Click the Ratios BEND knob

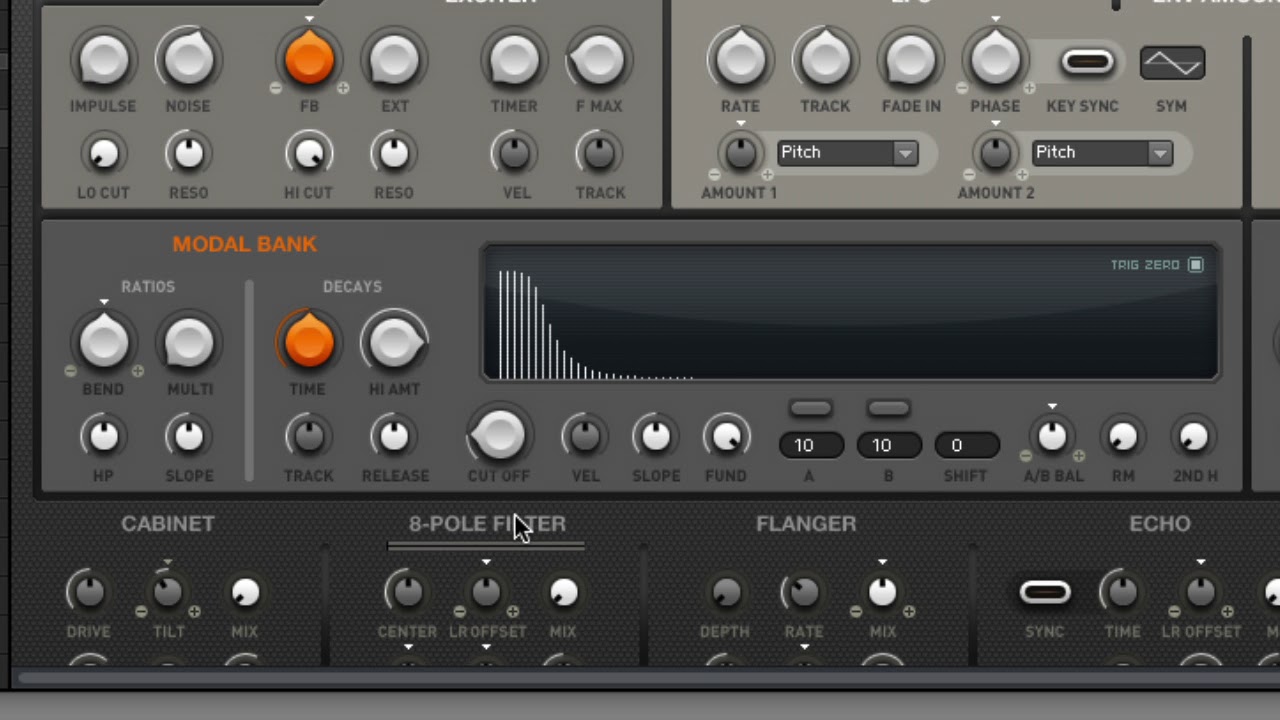104,342
